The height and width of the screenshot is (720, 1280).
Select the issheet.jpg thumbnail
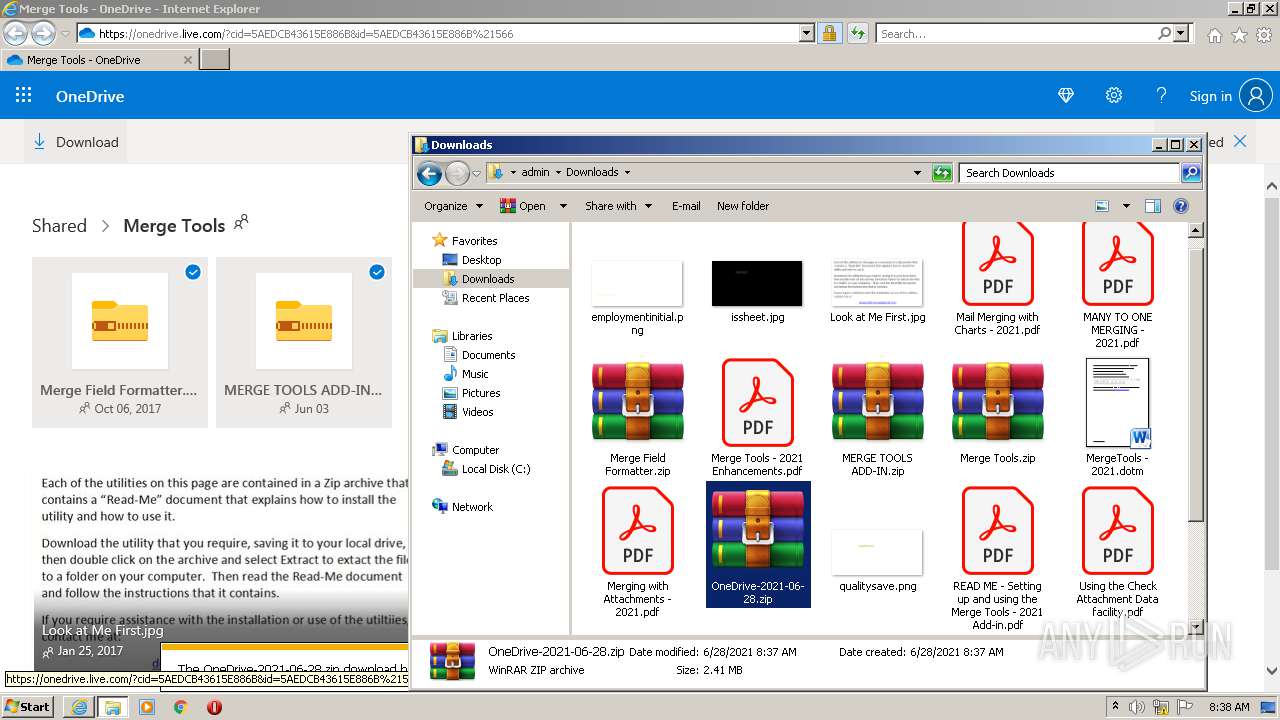click(x=757, y=284)
